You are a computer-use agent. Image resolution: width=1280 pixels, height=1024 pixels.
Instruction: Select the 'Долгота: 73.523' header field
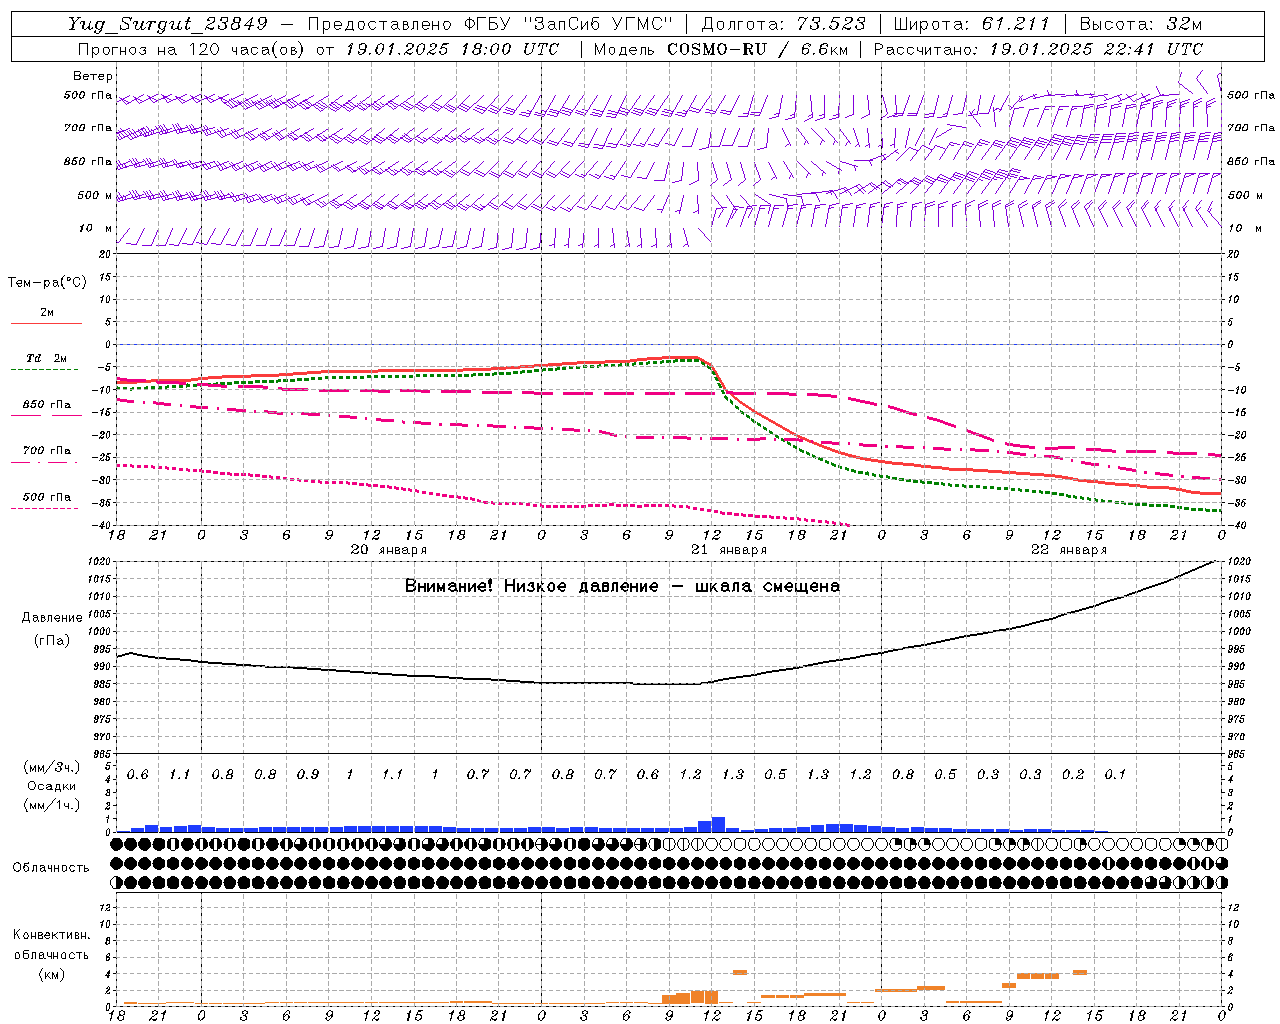tap(783, 24)
